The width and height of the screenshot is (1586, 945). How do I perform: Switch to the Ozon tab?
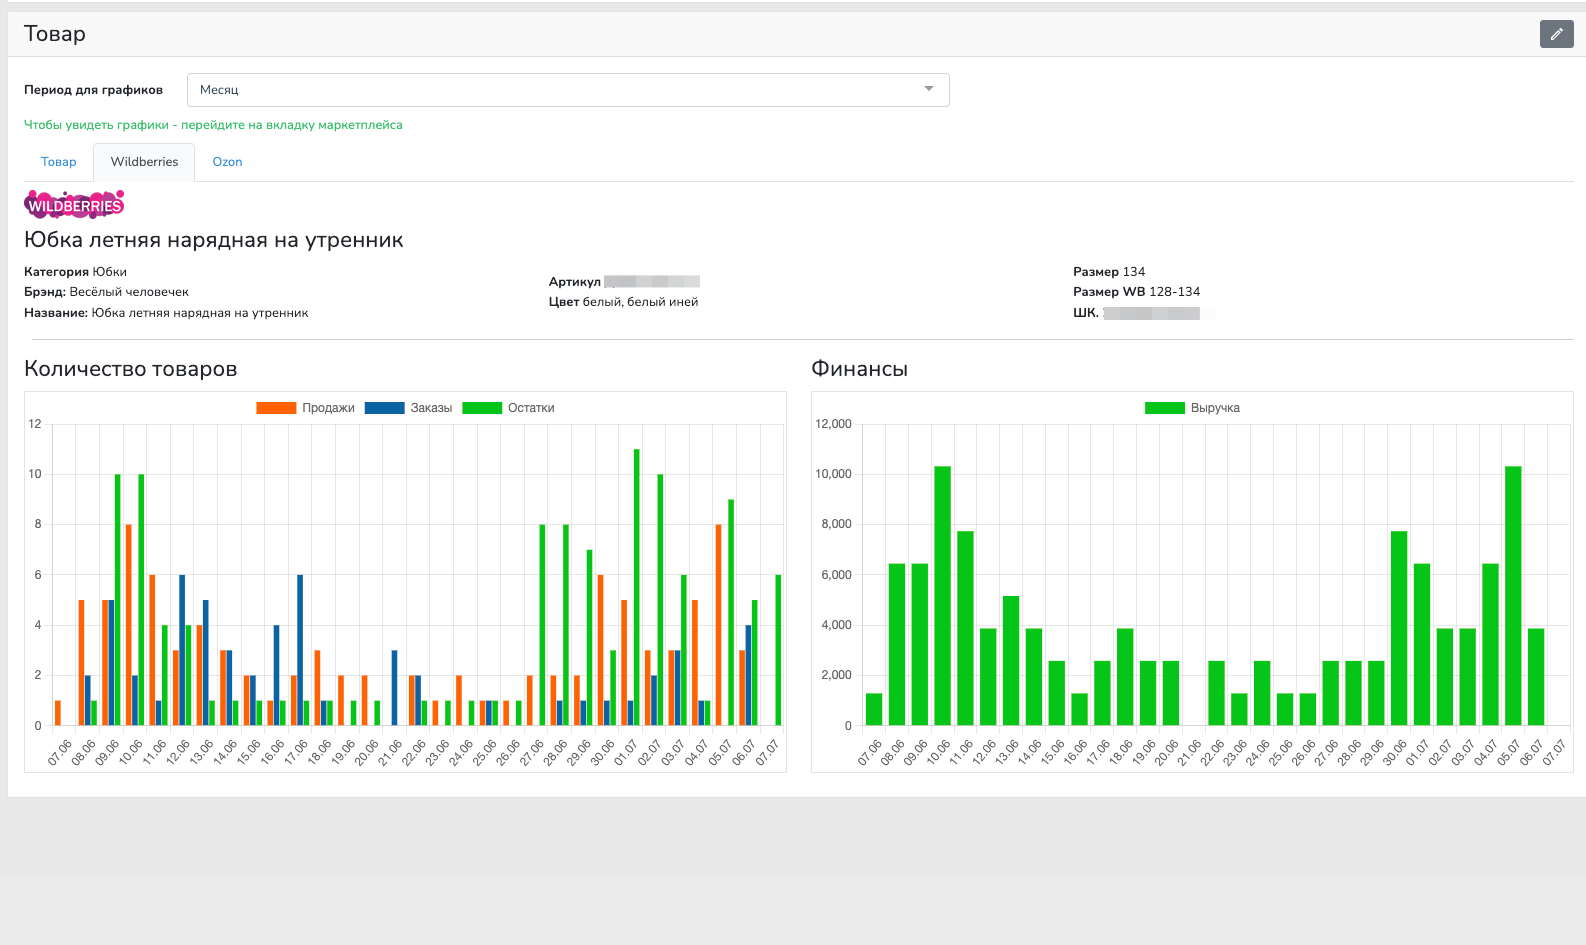pyautogui.click(x=227, y=162)
